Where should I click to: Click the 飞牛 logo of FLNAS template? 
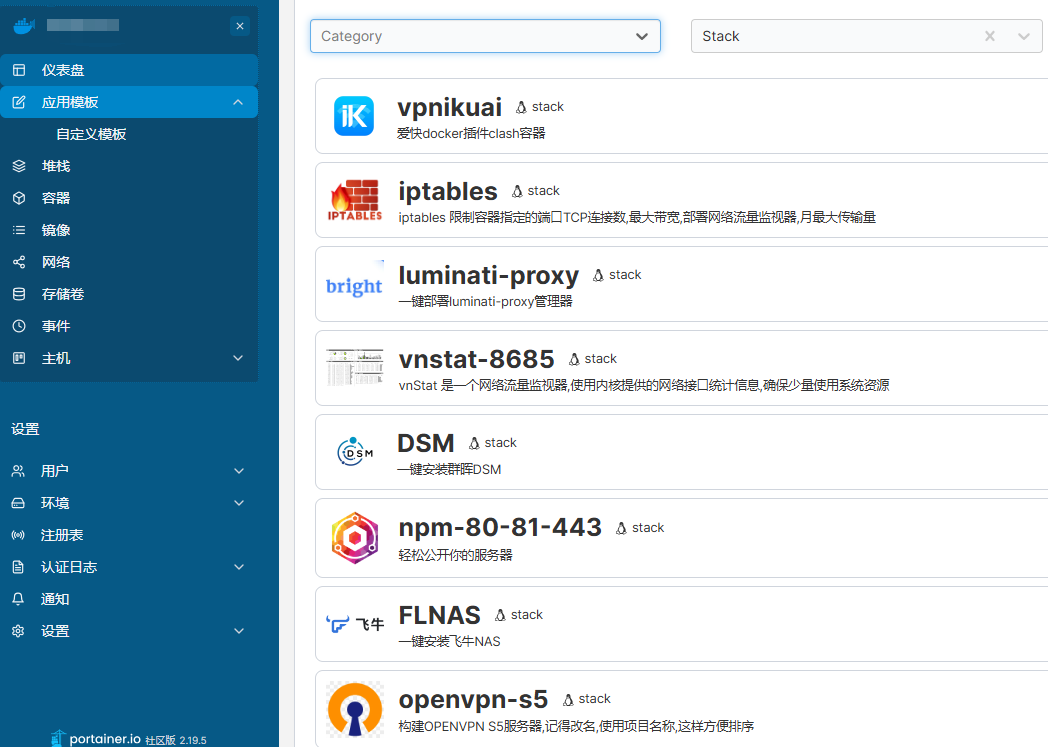click(x=355, y=625)
